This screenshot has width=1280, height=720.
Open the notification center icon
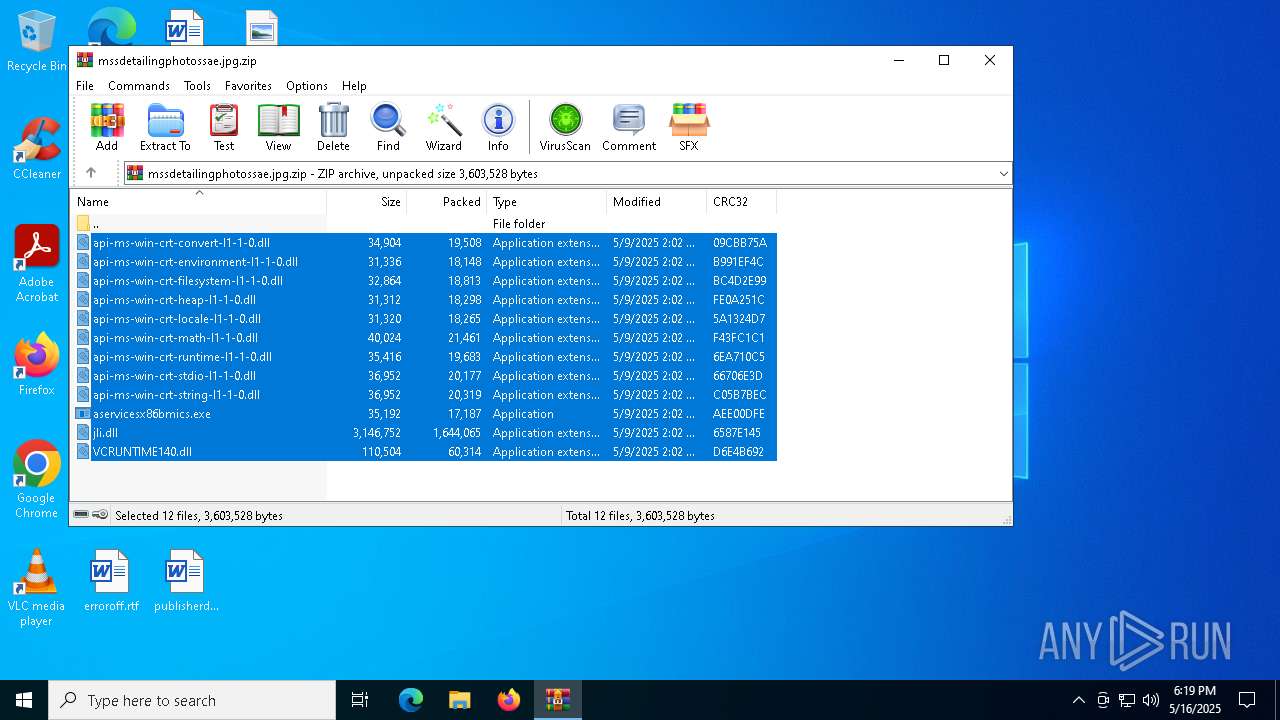point(1247,700)
